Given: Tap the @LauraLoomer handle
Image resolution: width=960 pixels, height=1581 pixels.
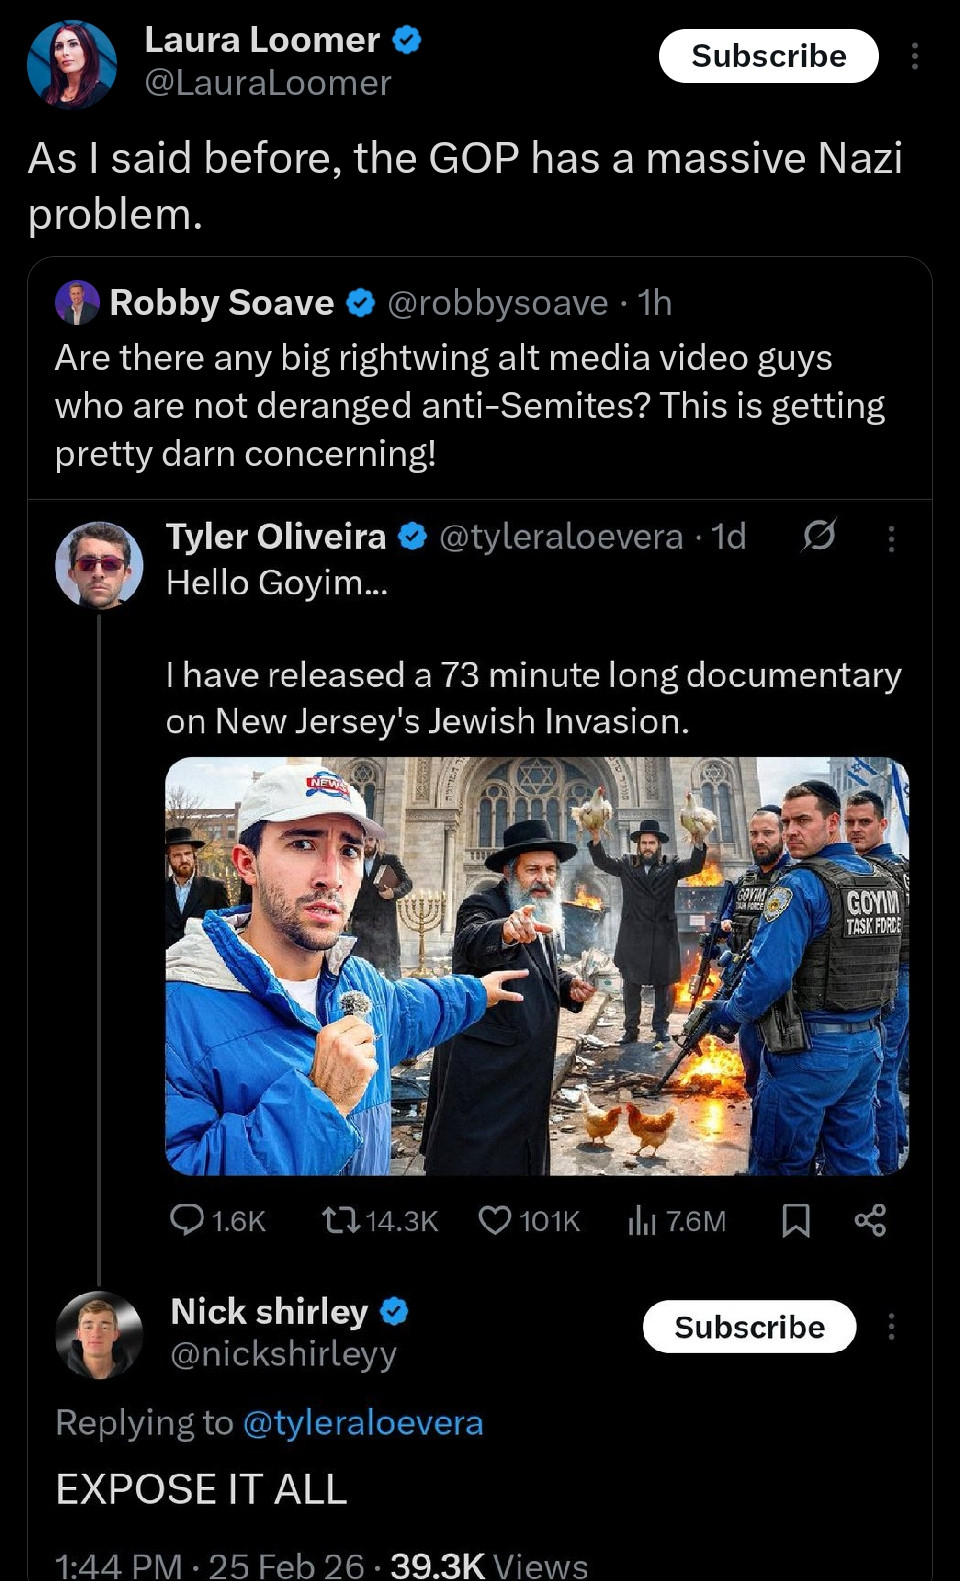Looking at the screenshot, I should 268,83.
